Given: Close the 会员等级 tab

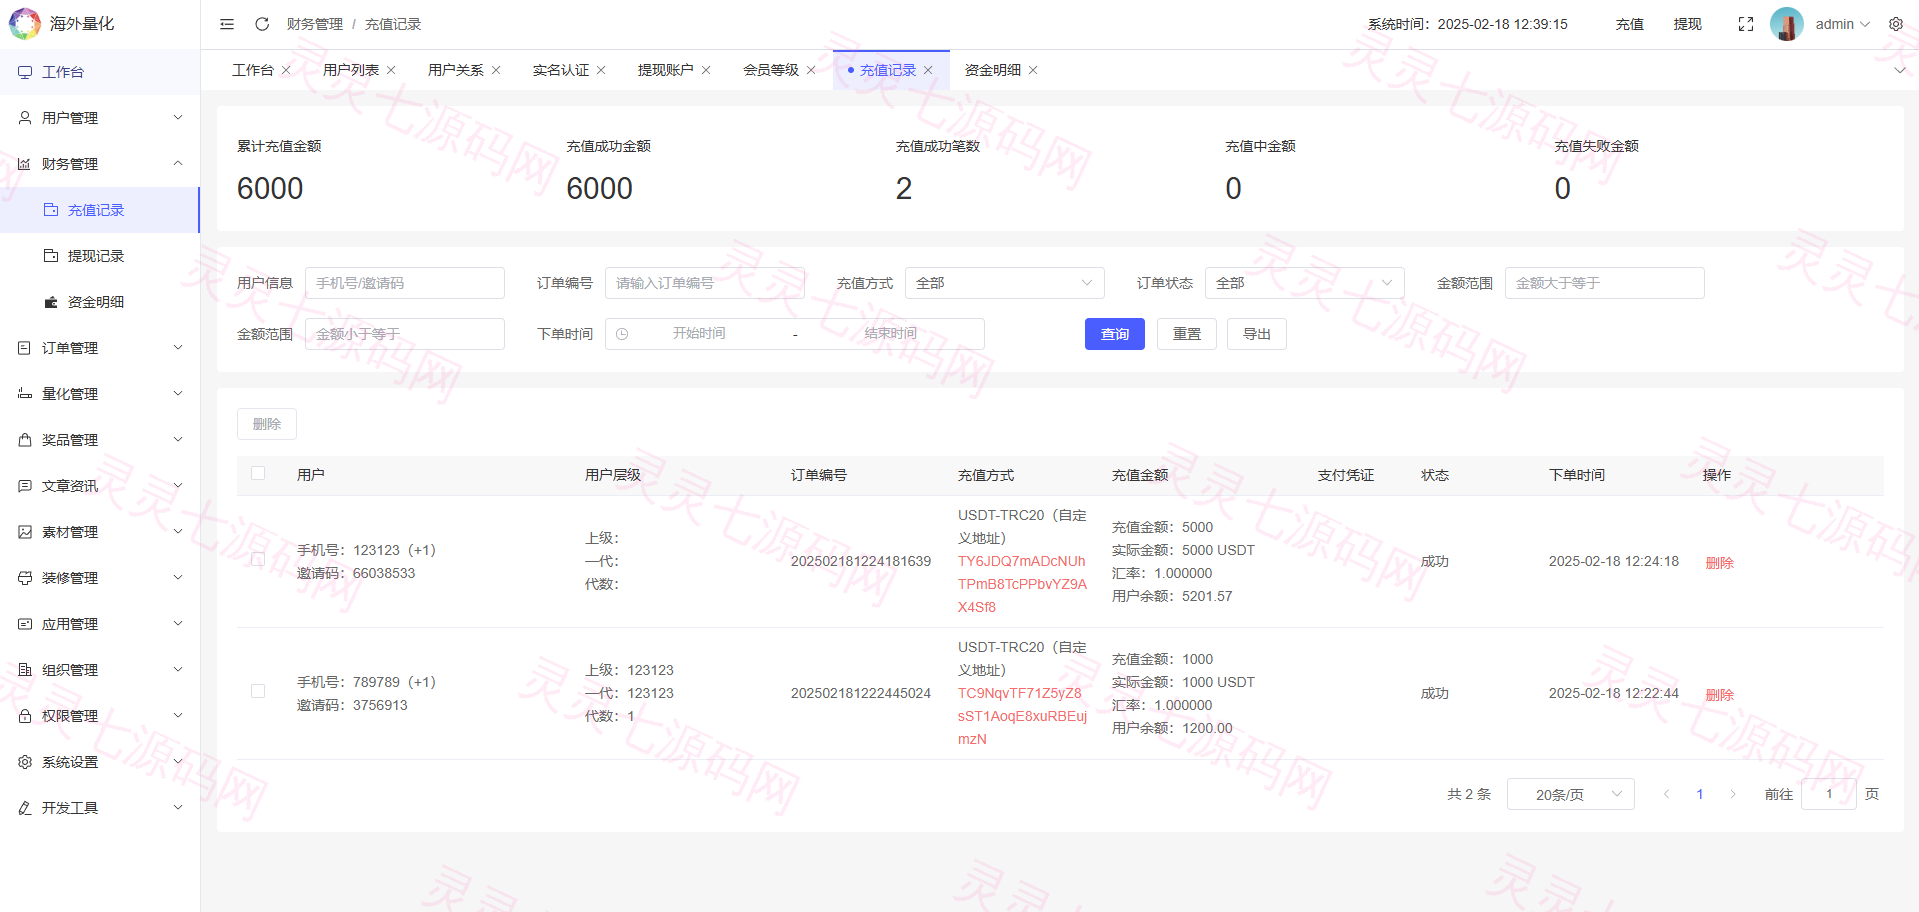Looking at the screenshot, I should (811, 70).
